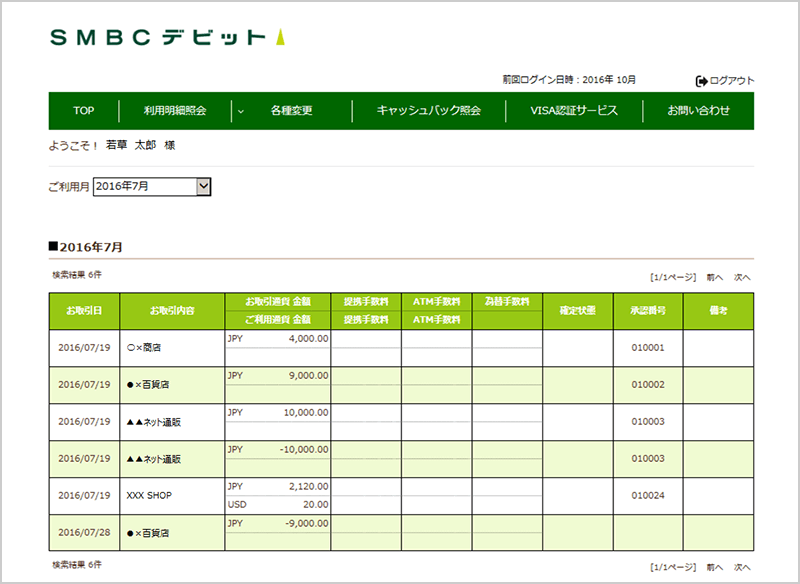Image resolution: width=800 pixels, height=584 pixels.
Task: Expand the chevron beside 各種変更
Action: coord(241,111)
